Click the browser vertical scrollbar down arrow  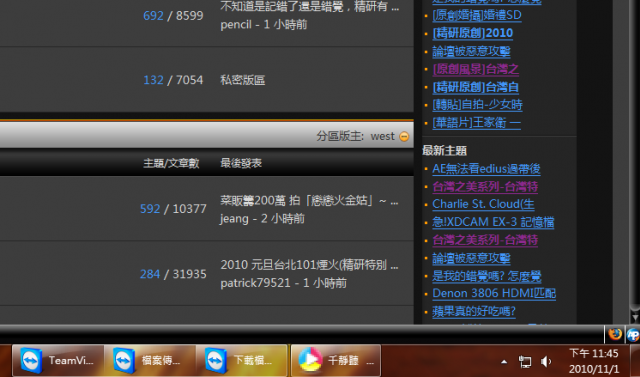tap(635, 316)
